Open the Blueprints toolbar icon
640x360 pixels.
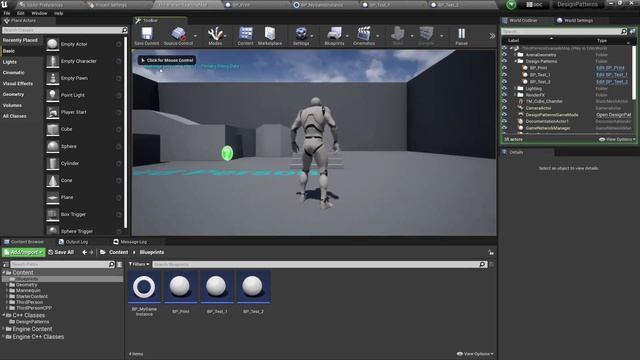334,33
